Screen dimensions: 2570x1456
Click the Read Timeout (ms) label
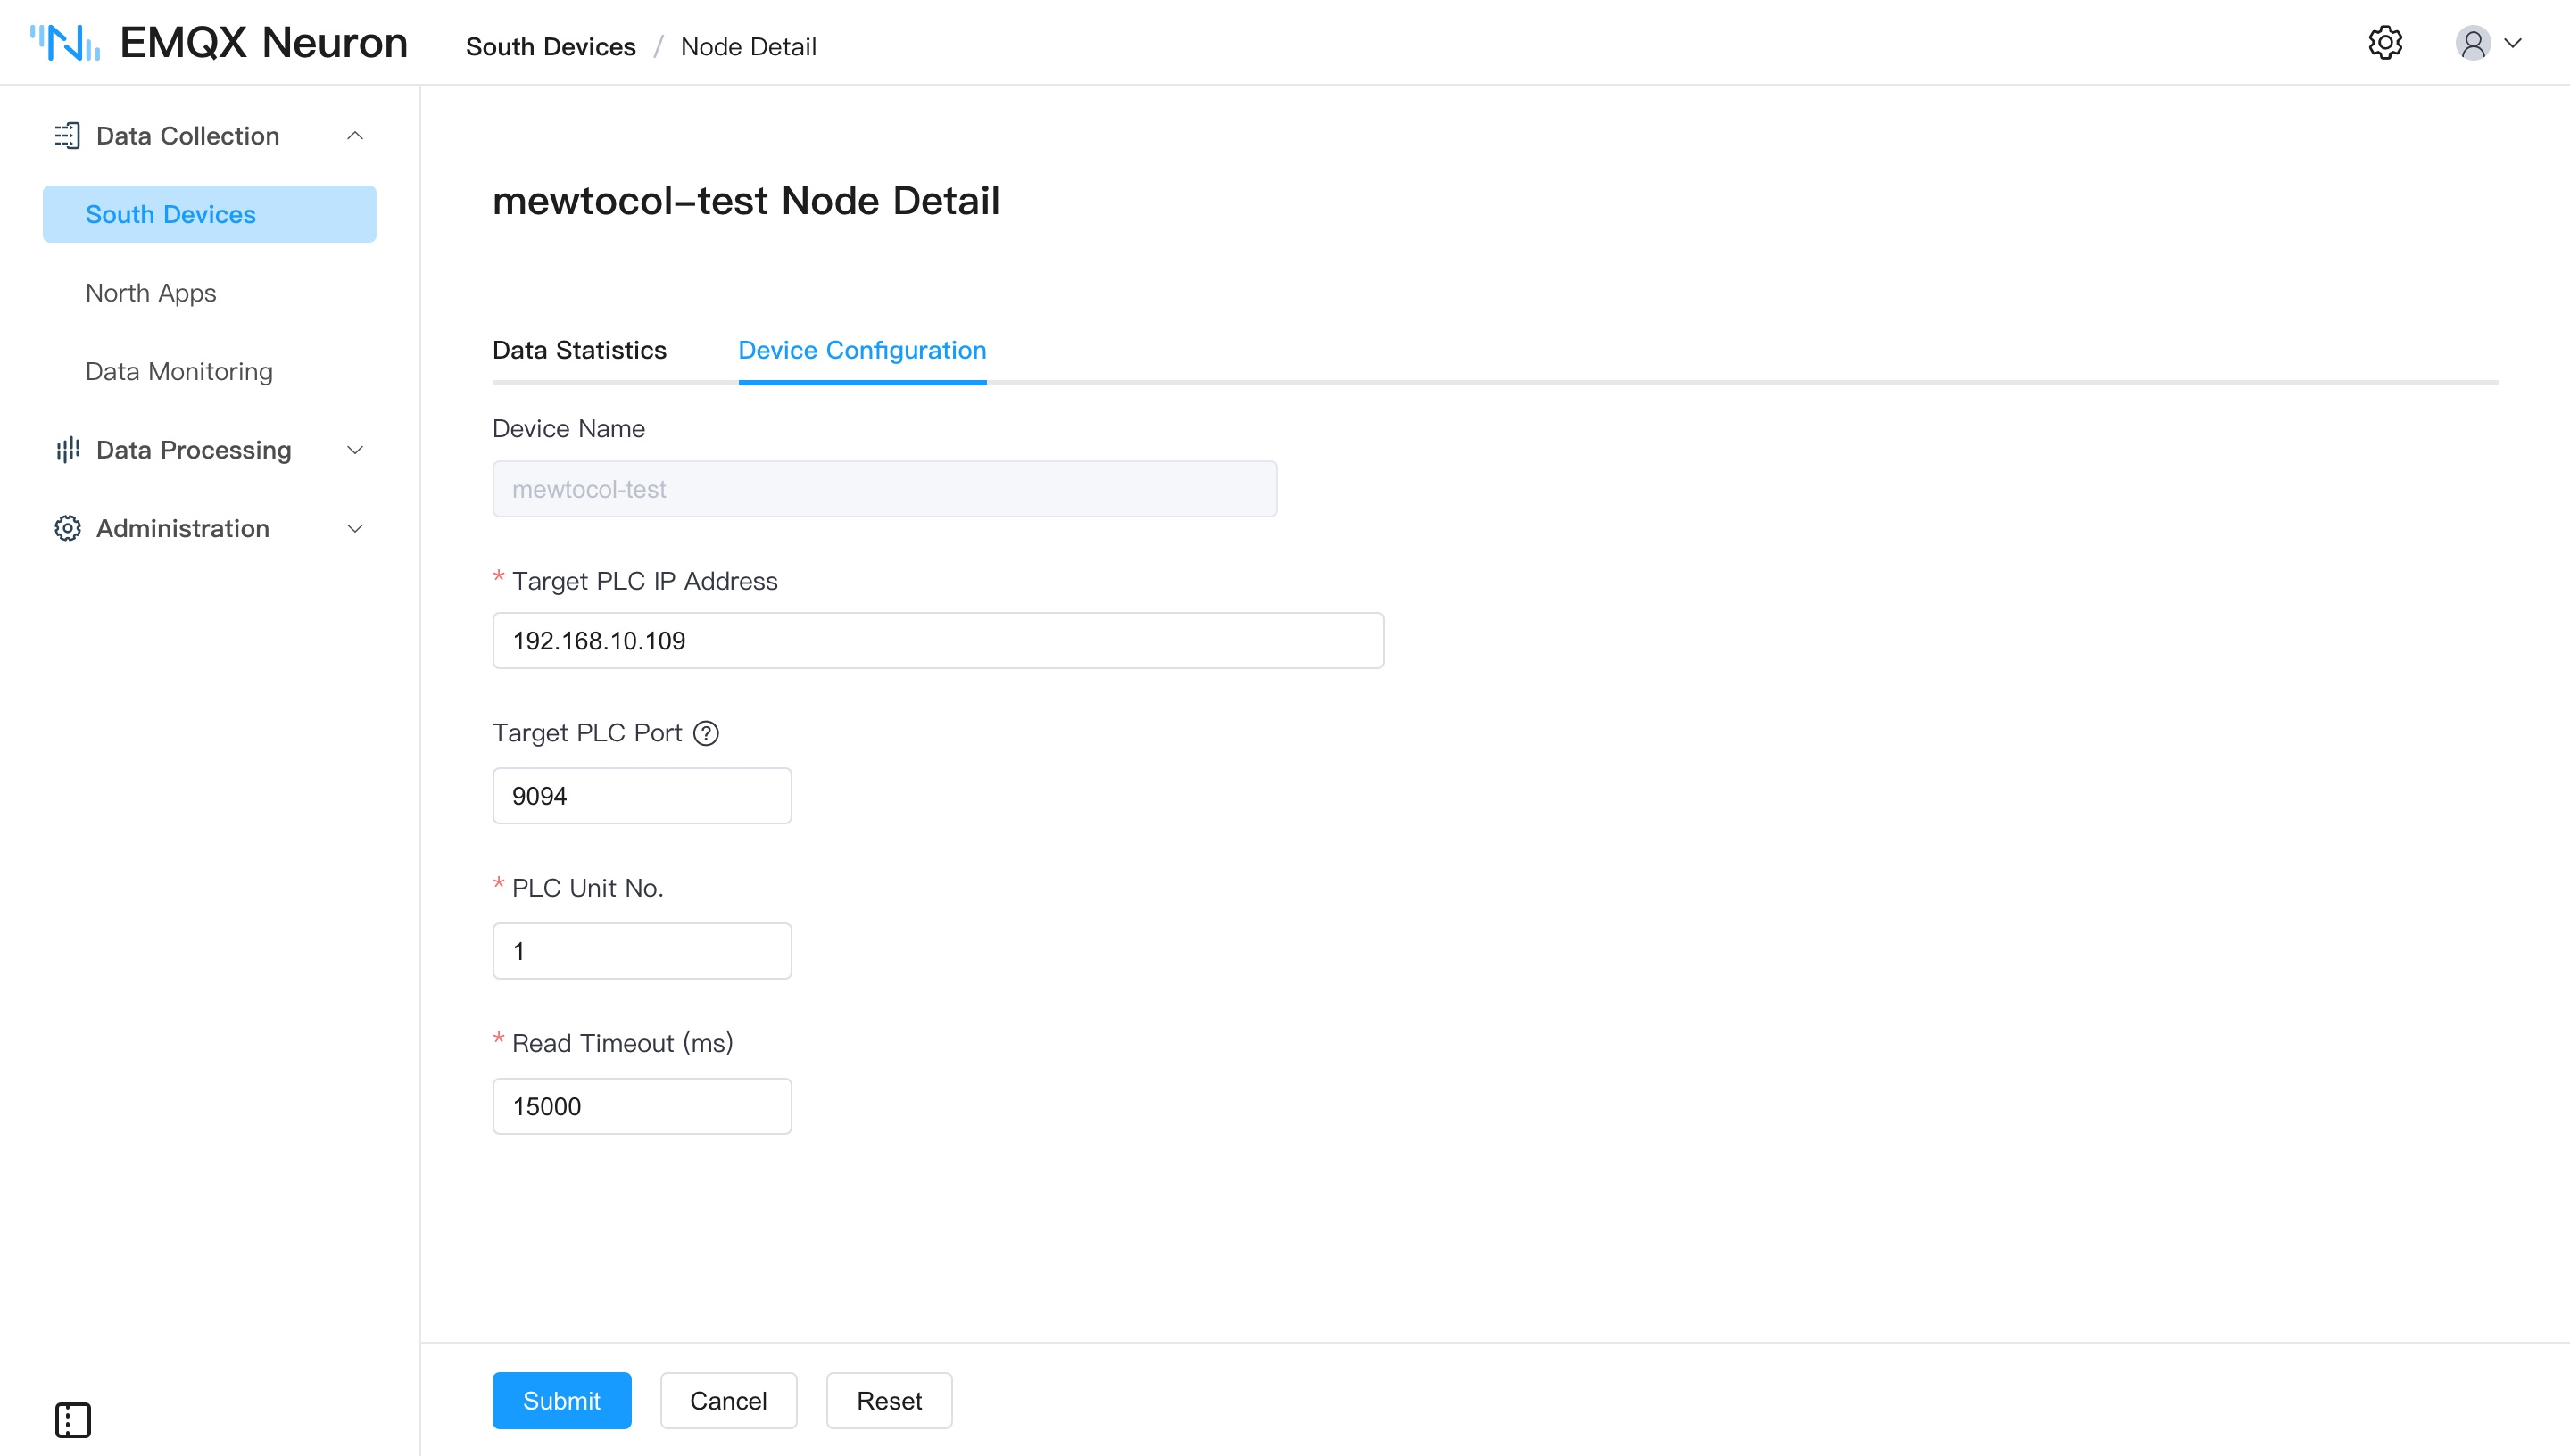623,1043
